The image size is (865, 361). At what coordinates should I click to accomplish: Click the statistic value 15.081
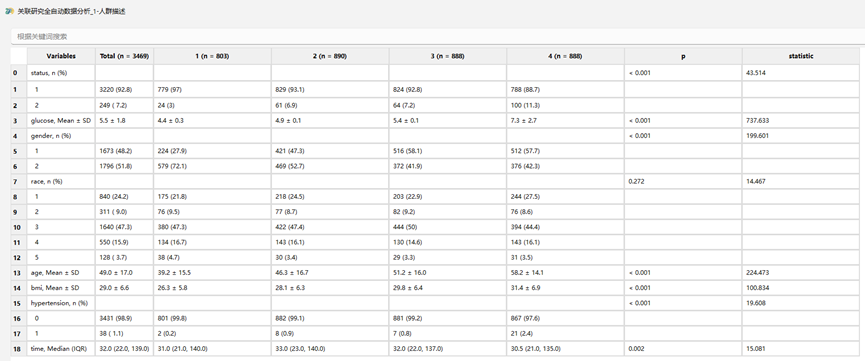point(801,349)
